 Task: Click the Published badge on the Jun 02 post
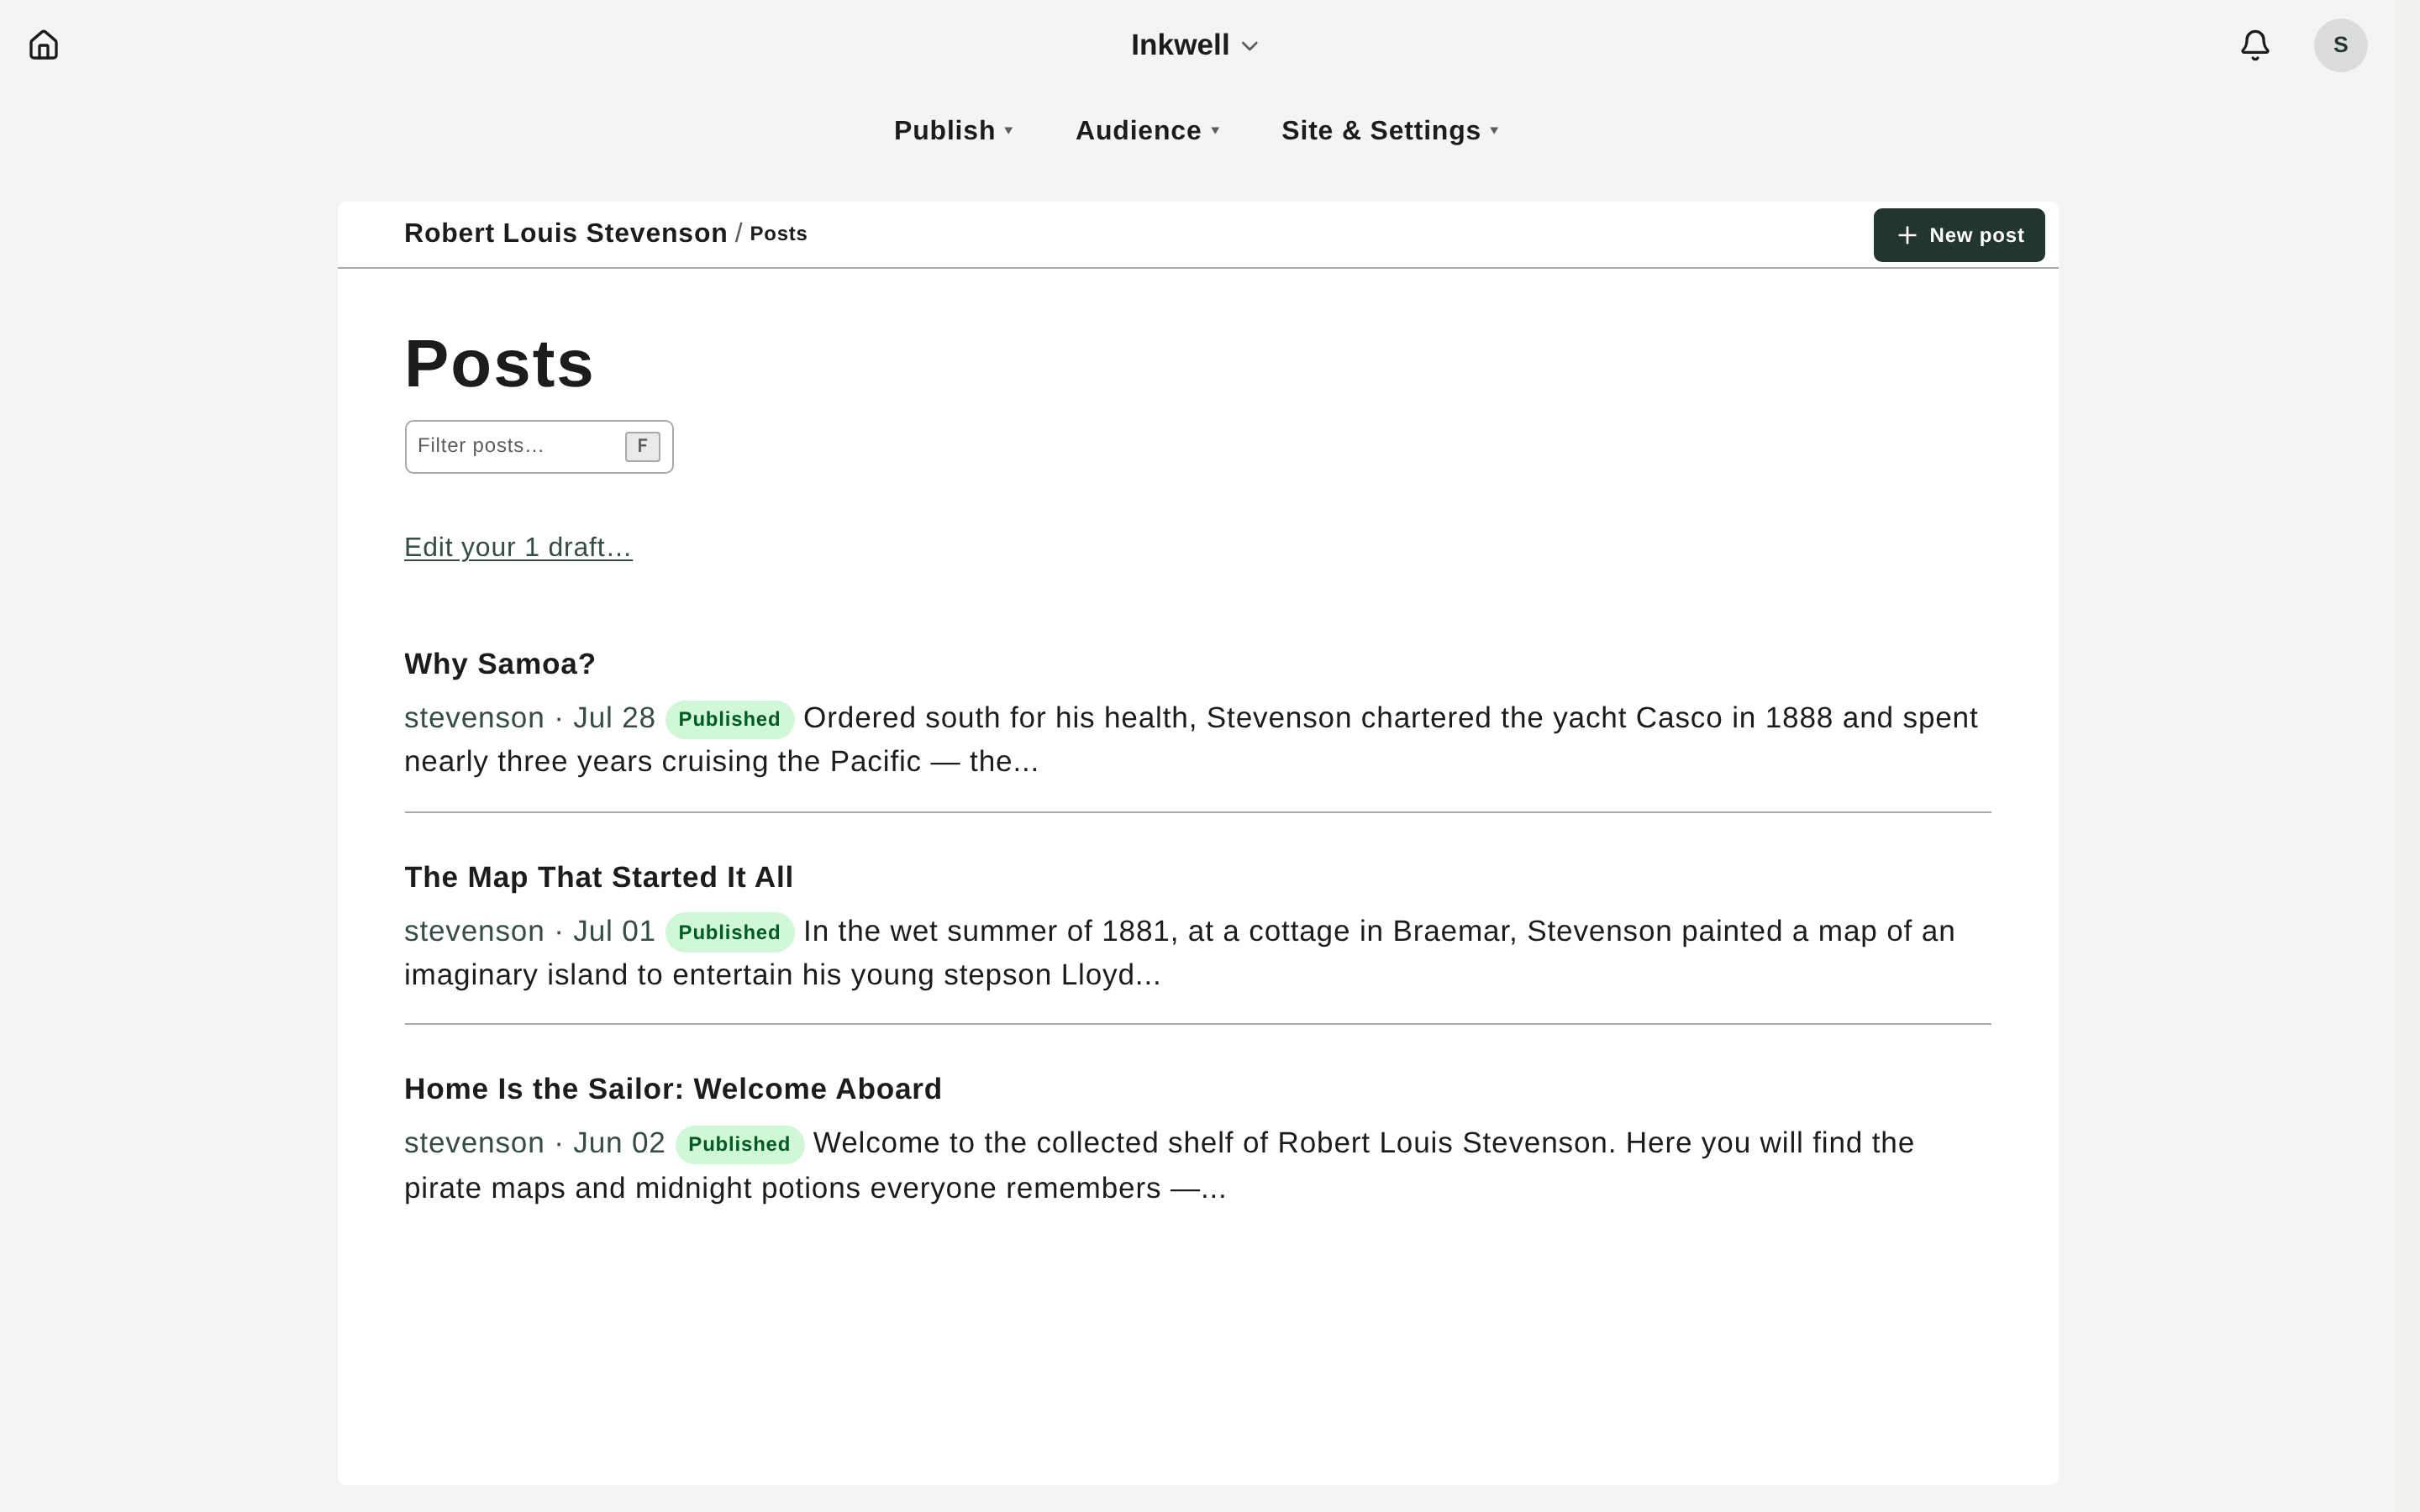pos(739,1144)
